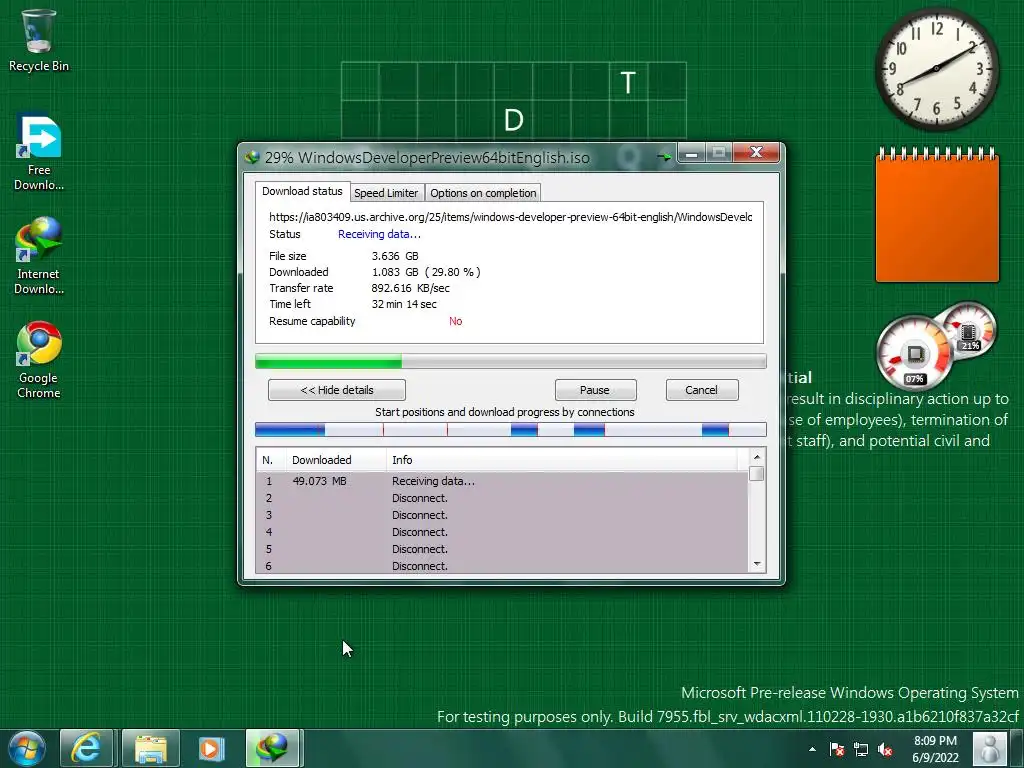
Task: Click the green download progress bar
Action: click(x=511, y=361)
